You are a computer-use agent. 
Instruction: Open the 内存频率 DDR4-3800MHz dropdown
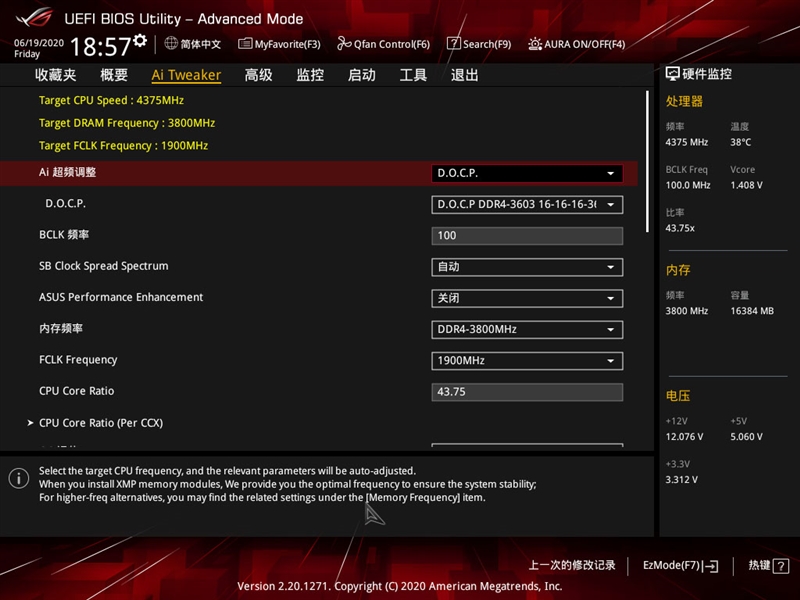pos(528,329)
